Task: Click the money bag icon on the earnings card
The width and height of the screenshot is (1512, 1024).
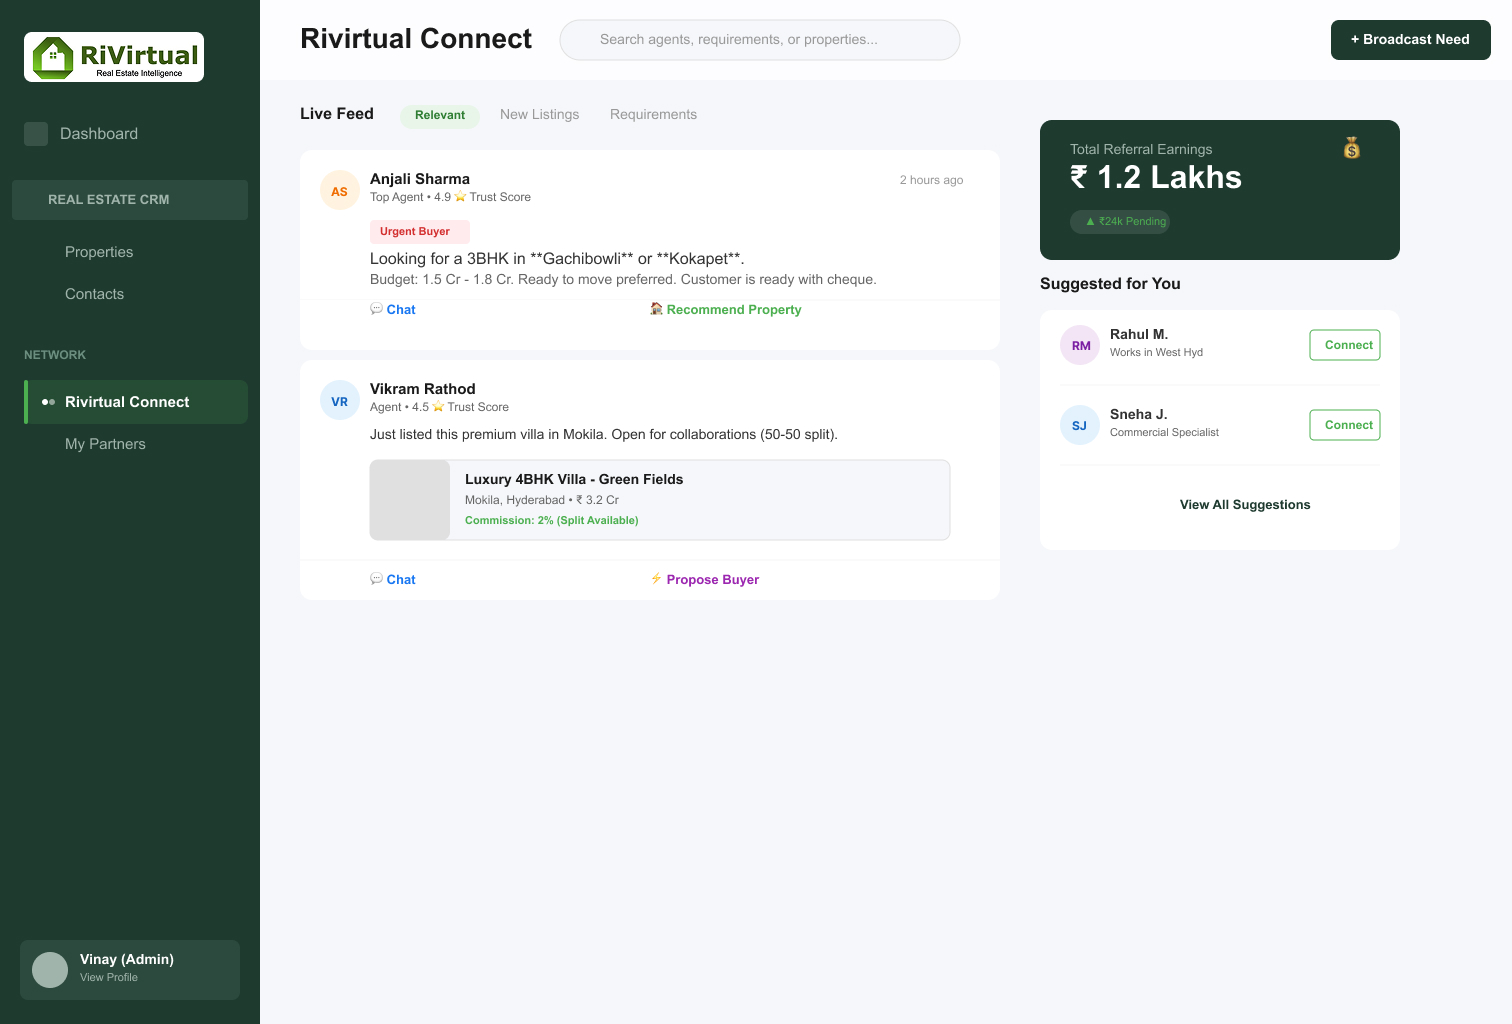Action: 1352,148
